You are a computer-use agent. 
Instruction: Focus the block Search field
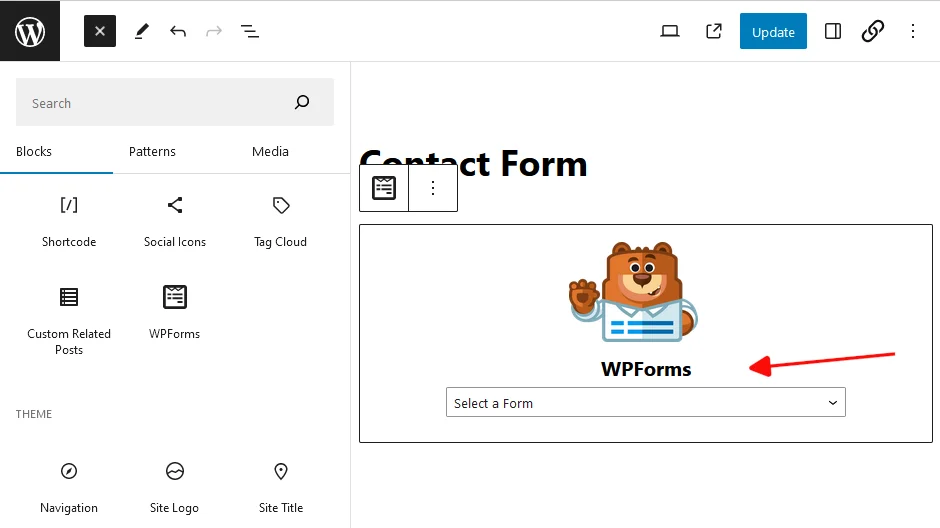[174, 102]
